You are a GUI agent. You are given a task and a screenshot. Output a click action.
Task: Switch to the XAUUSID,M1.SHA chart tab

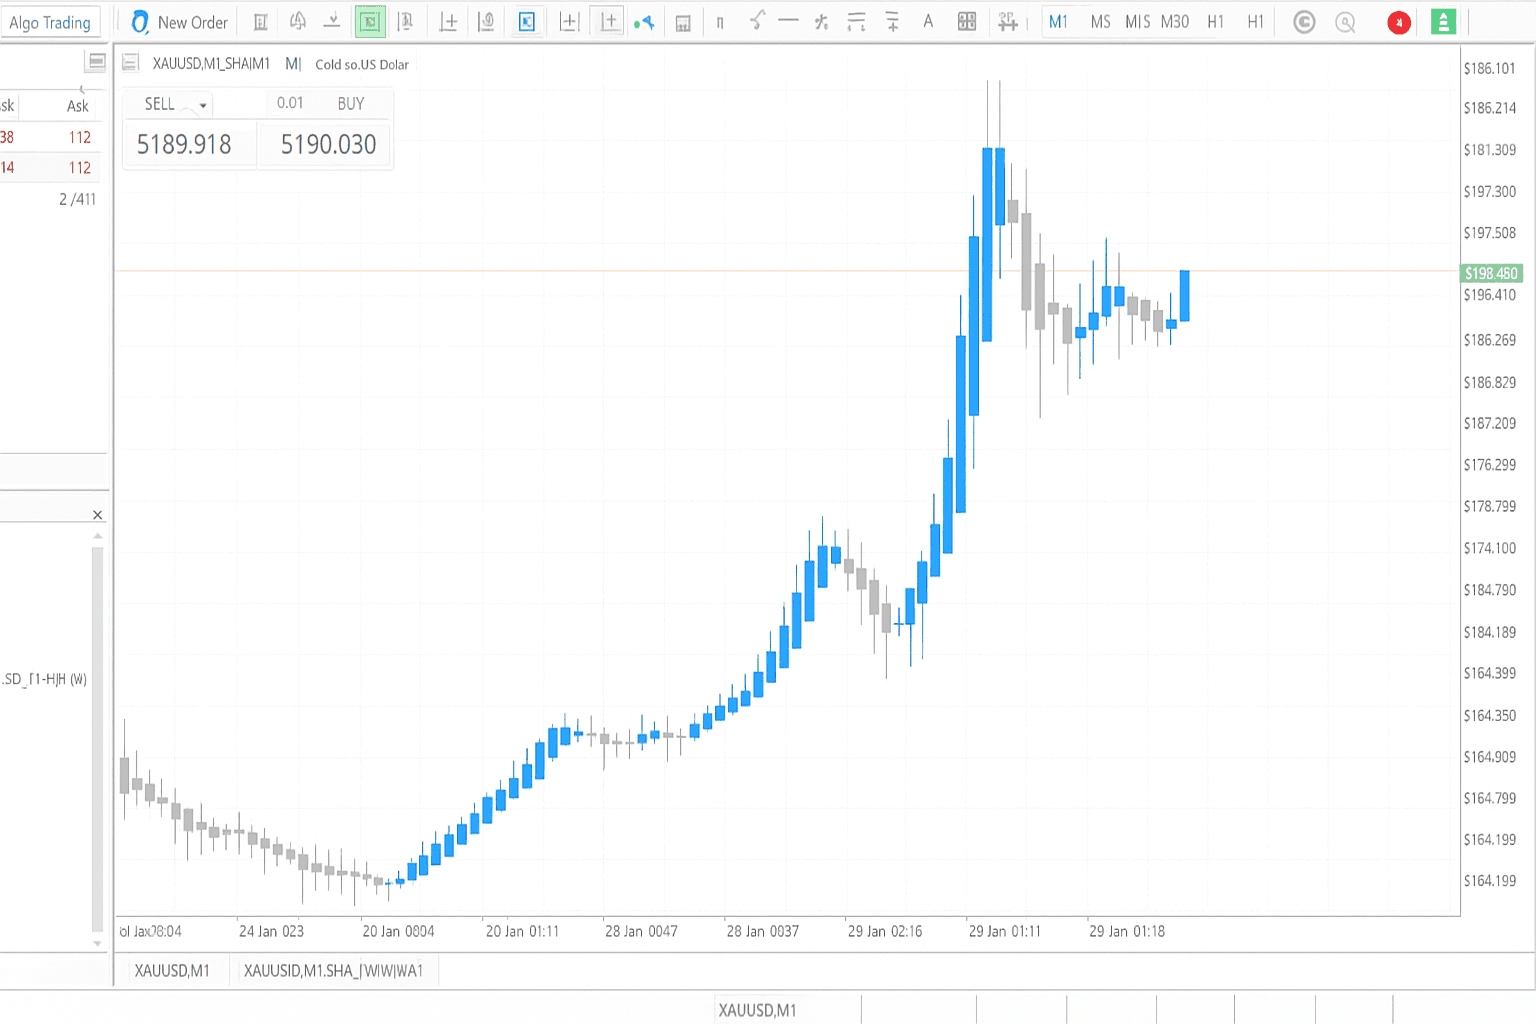tap(333, 971)
